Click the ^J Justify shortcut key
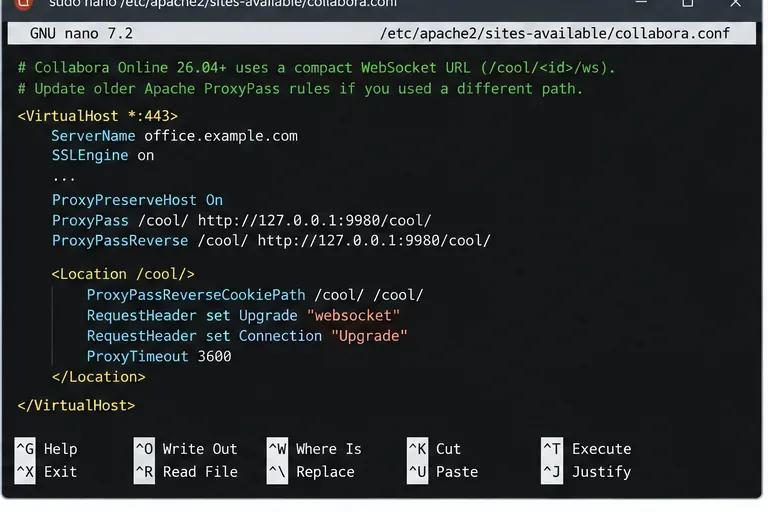The width and height of the screenshot is (768, 512). click(x=552, y=472)
